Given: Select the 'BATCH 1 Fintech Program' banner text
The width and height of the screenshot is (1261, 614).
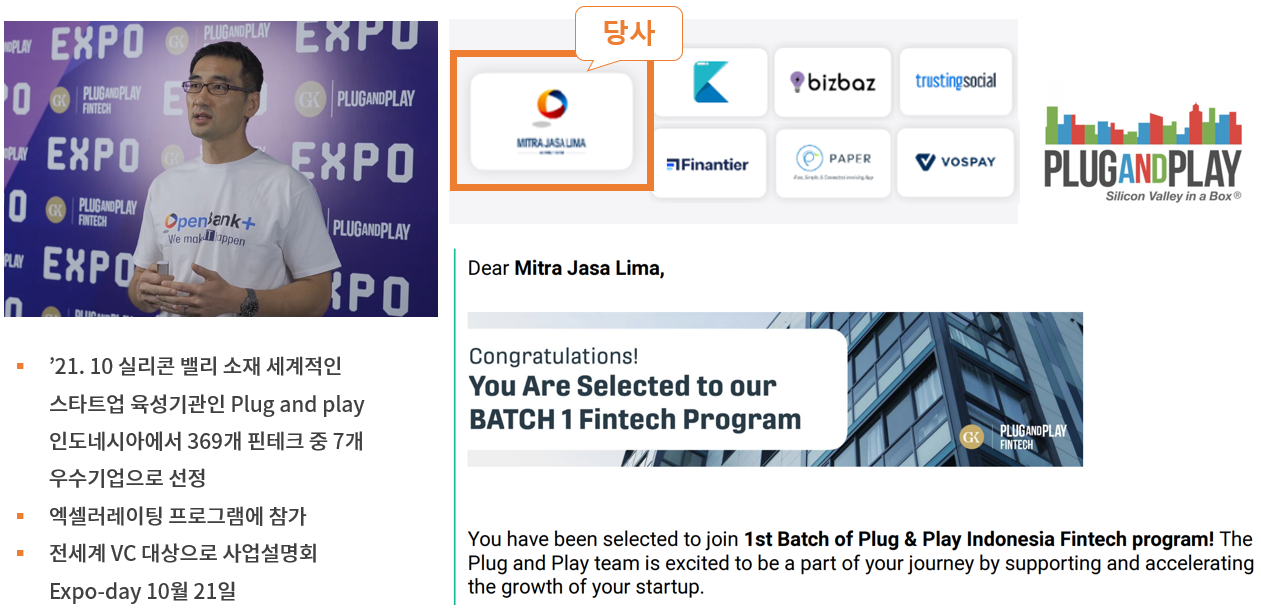Looking at the screenshot, I should point(635,419).
